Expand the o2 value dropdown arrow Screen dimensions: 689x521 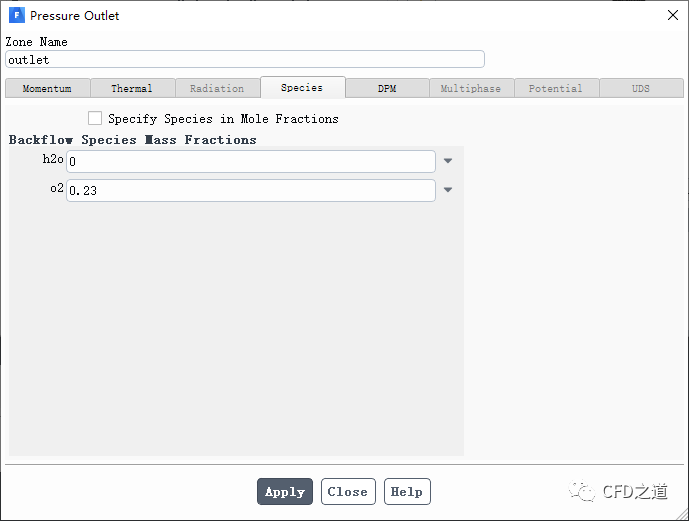click(x=448, y=190)
